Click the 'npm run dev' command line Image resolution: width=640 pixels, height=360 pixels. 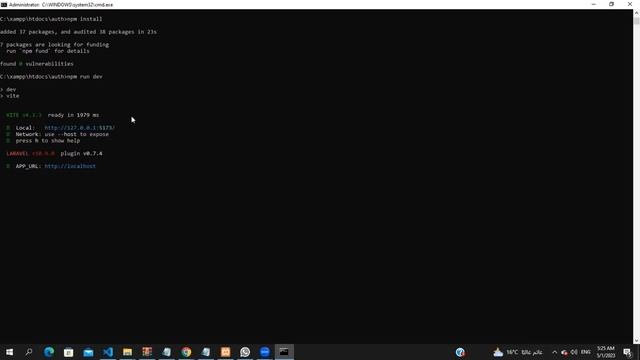coord(51,77)
